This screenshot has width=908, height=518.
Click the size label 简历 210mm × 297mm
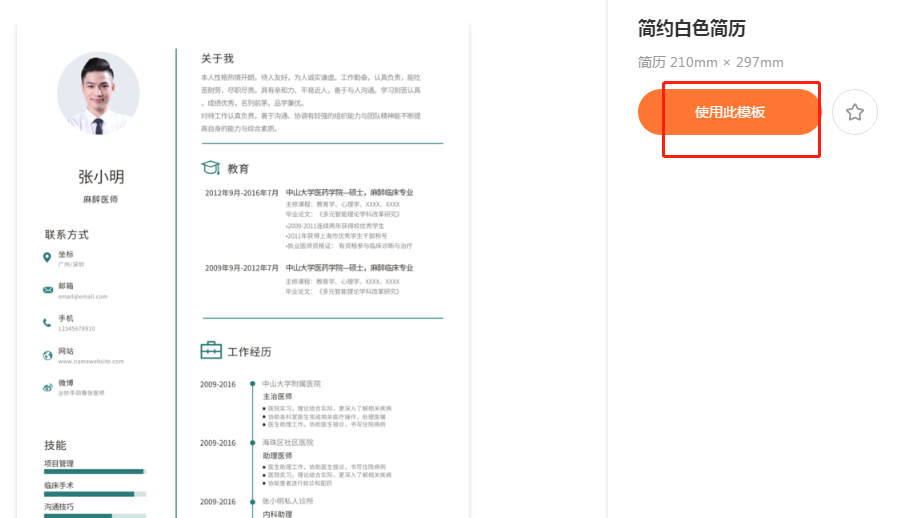[711, 63]
